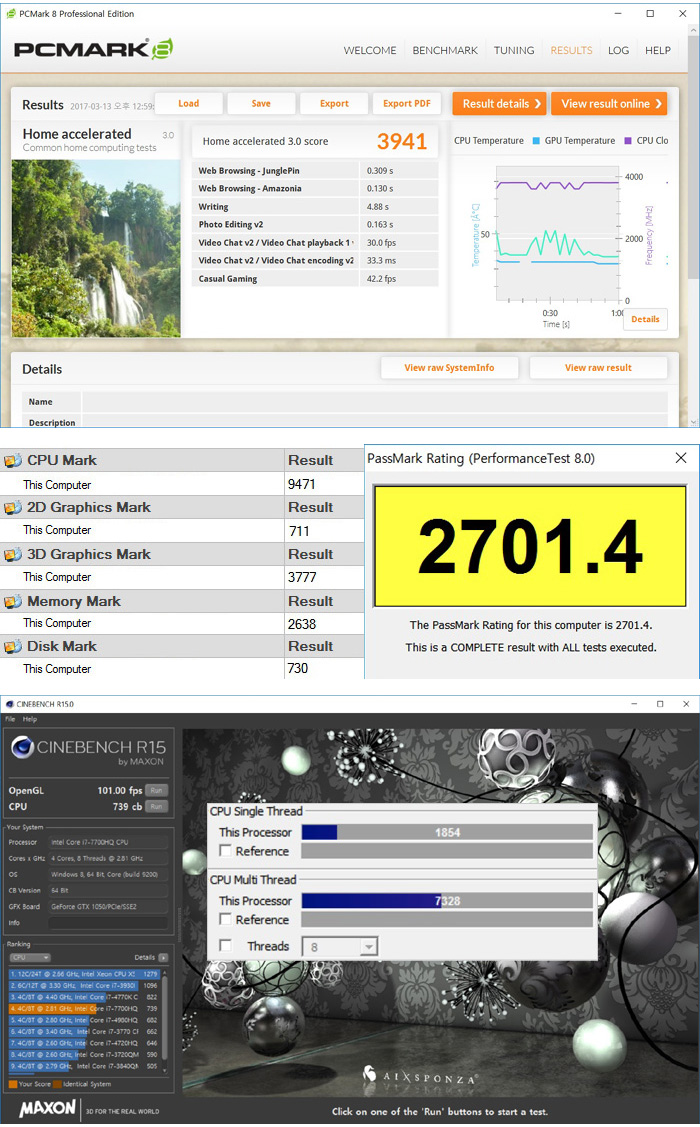Image resolution: width=700 pixels, height=1127 pixels.
Task: Select ranking entry Intel Xeon 12C/24T 1279
Action: tap(83, 974)
